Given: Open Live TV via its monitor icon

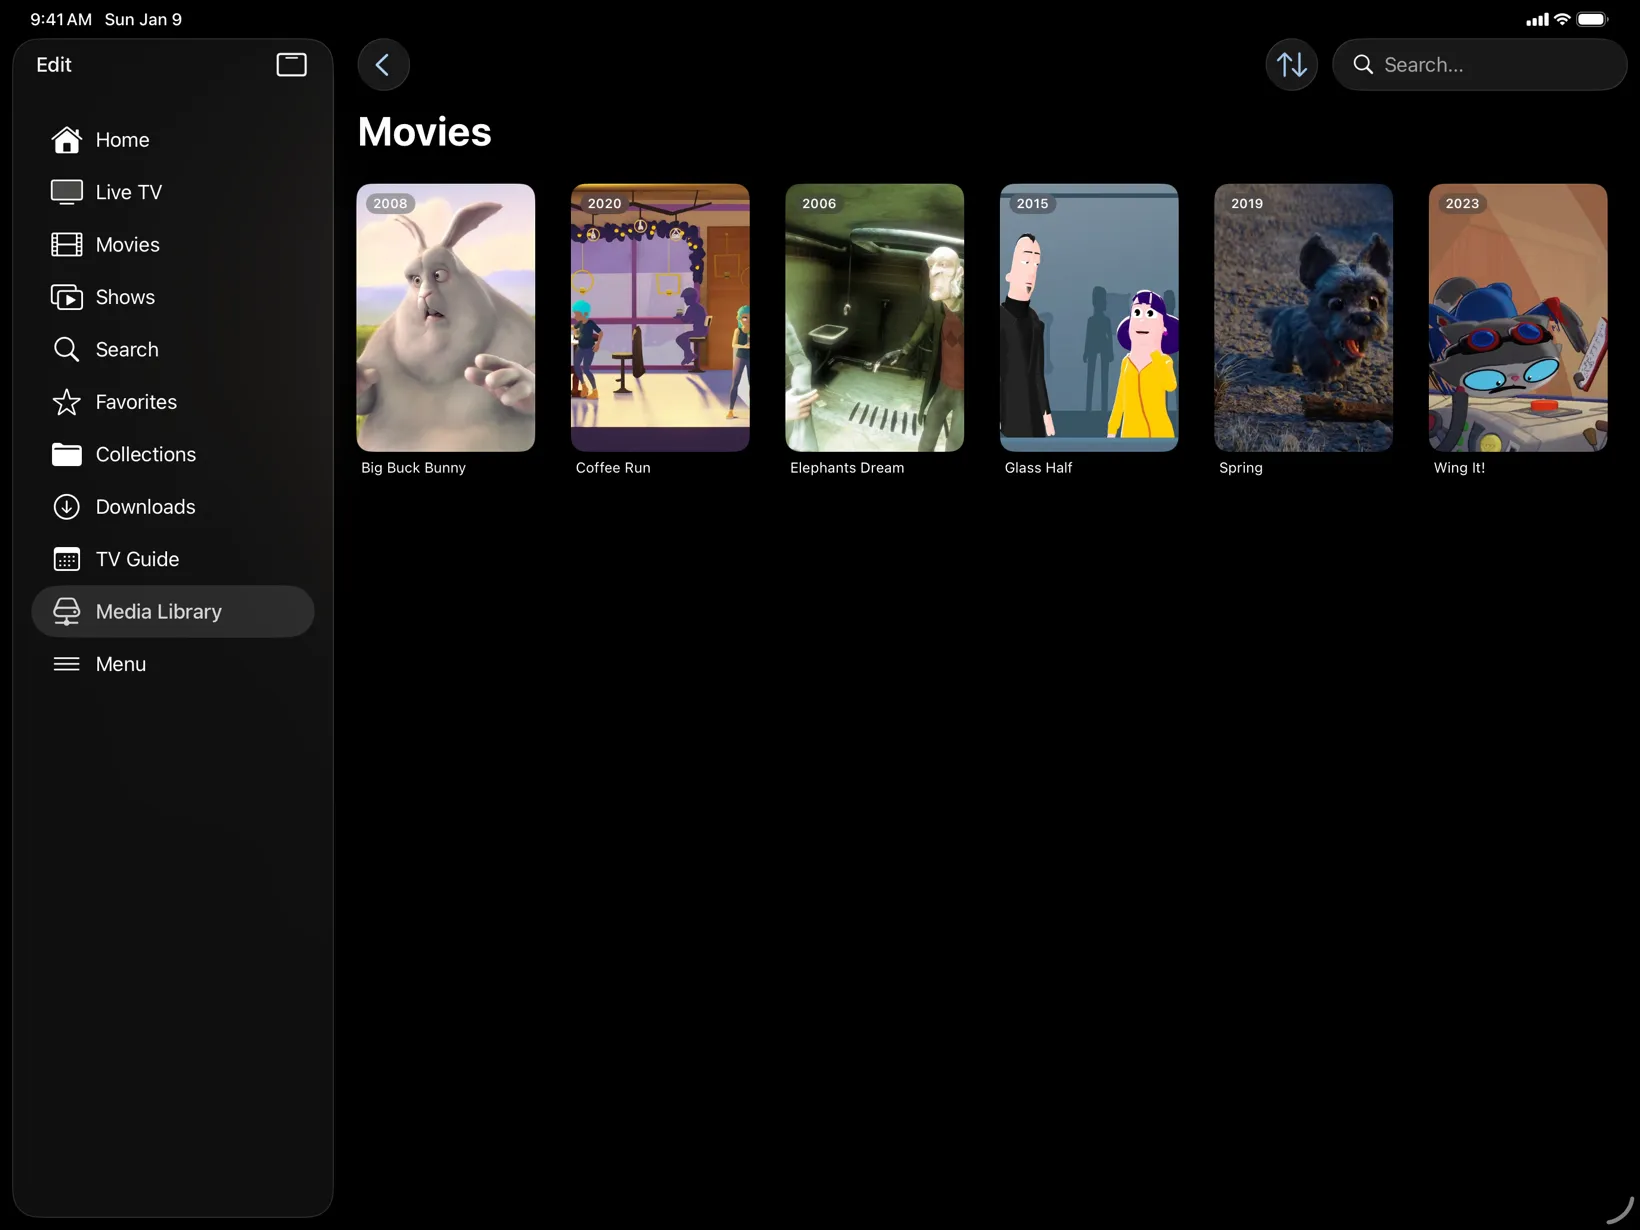Looking at the screenshot, I should 66,192.
